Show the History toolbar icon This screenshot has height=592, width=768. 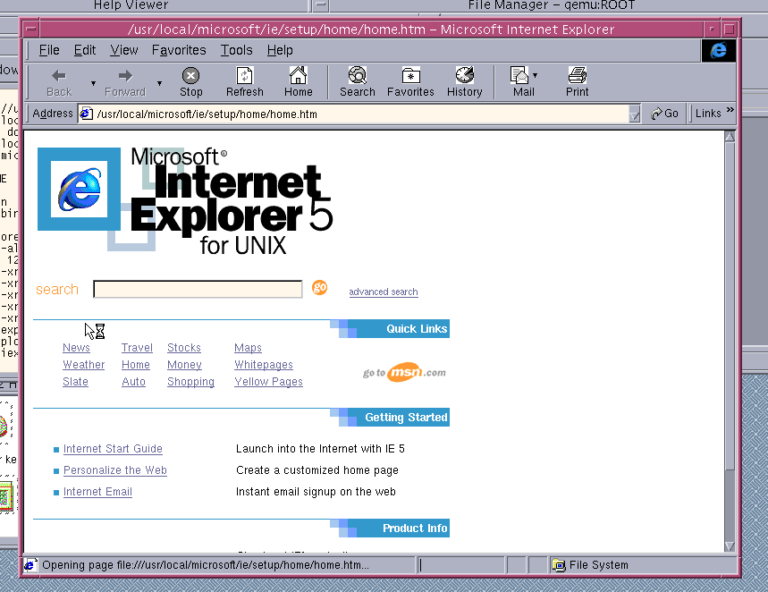tap(464, 76)
